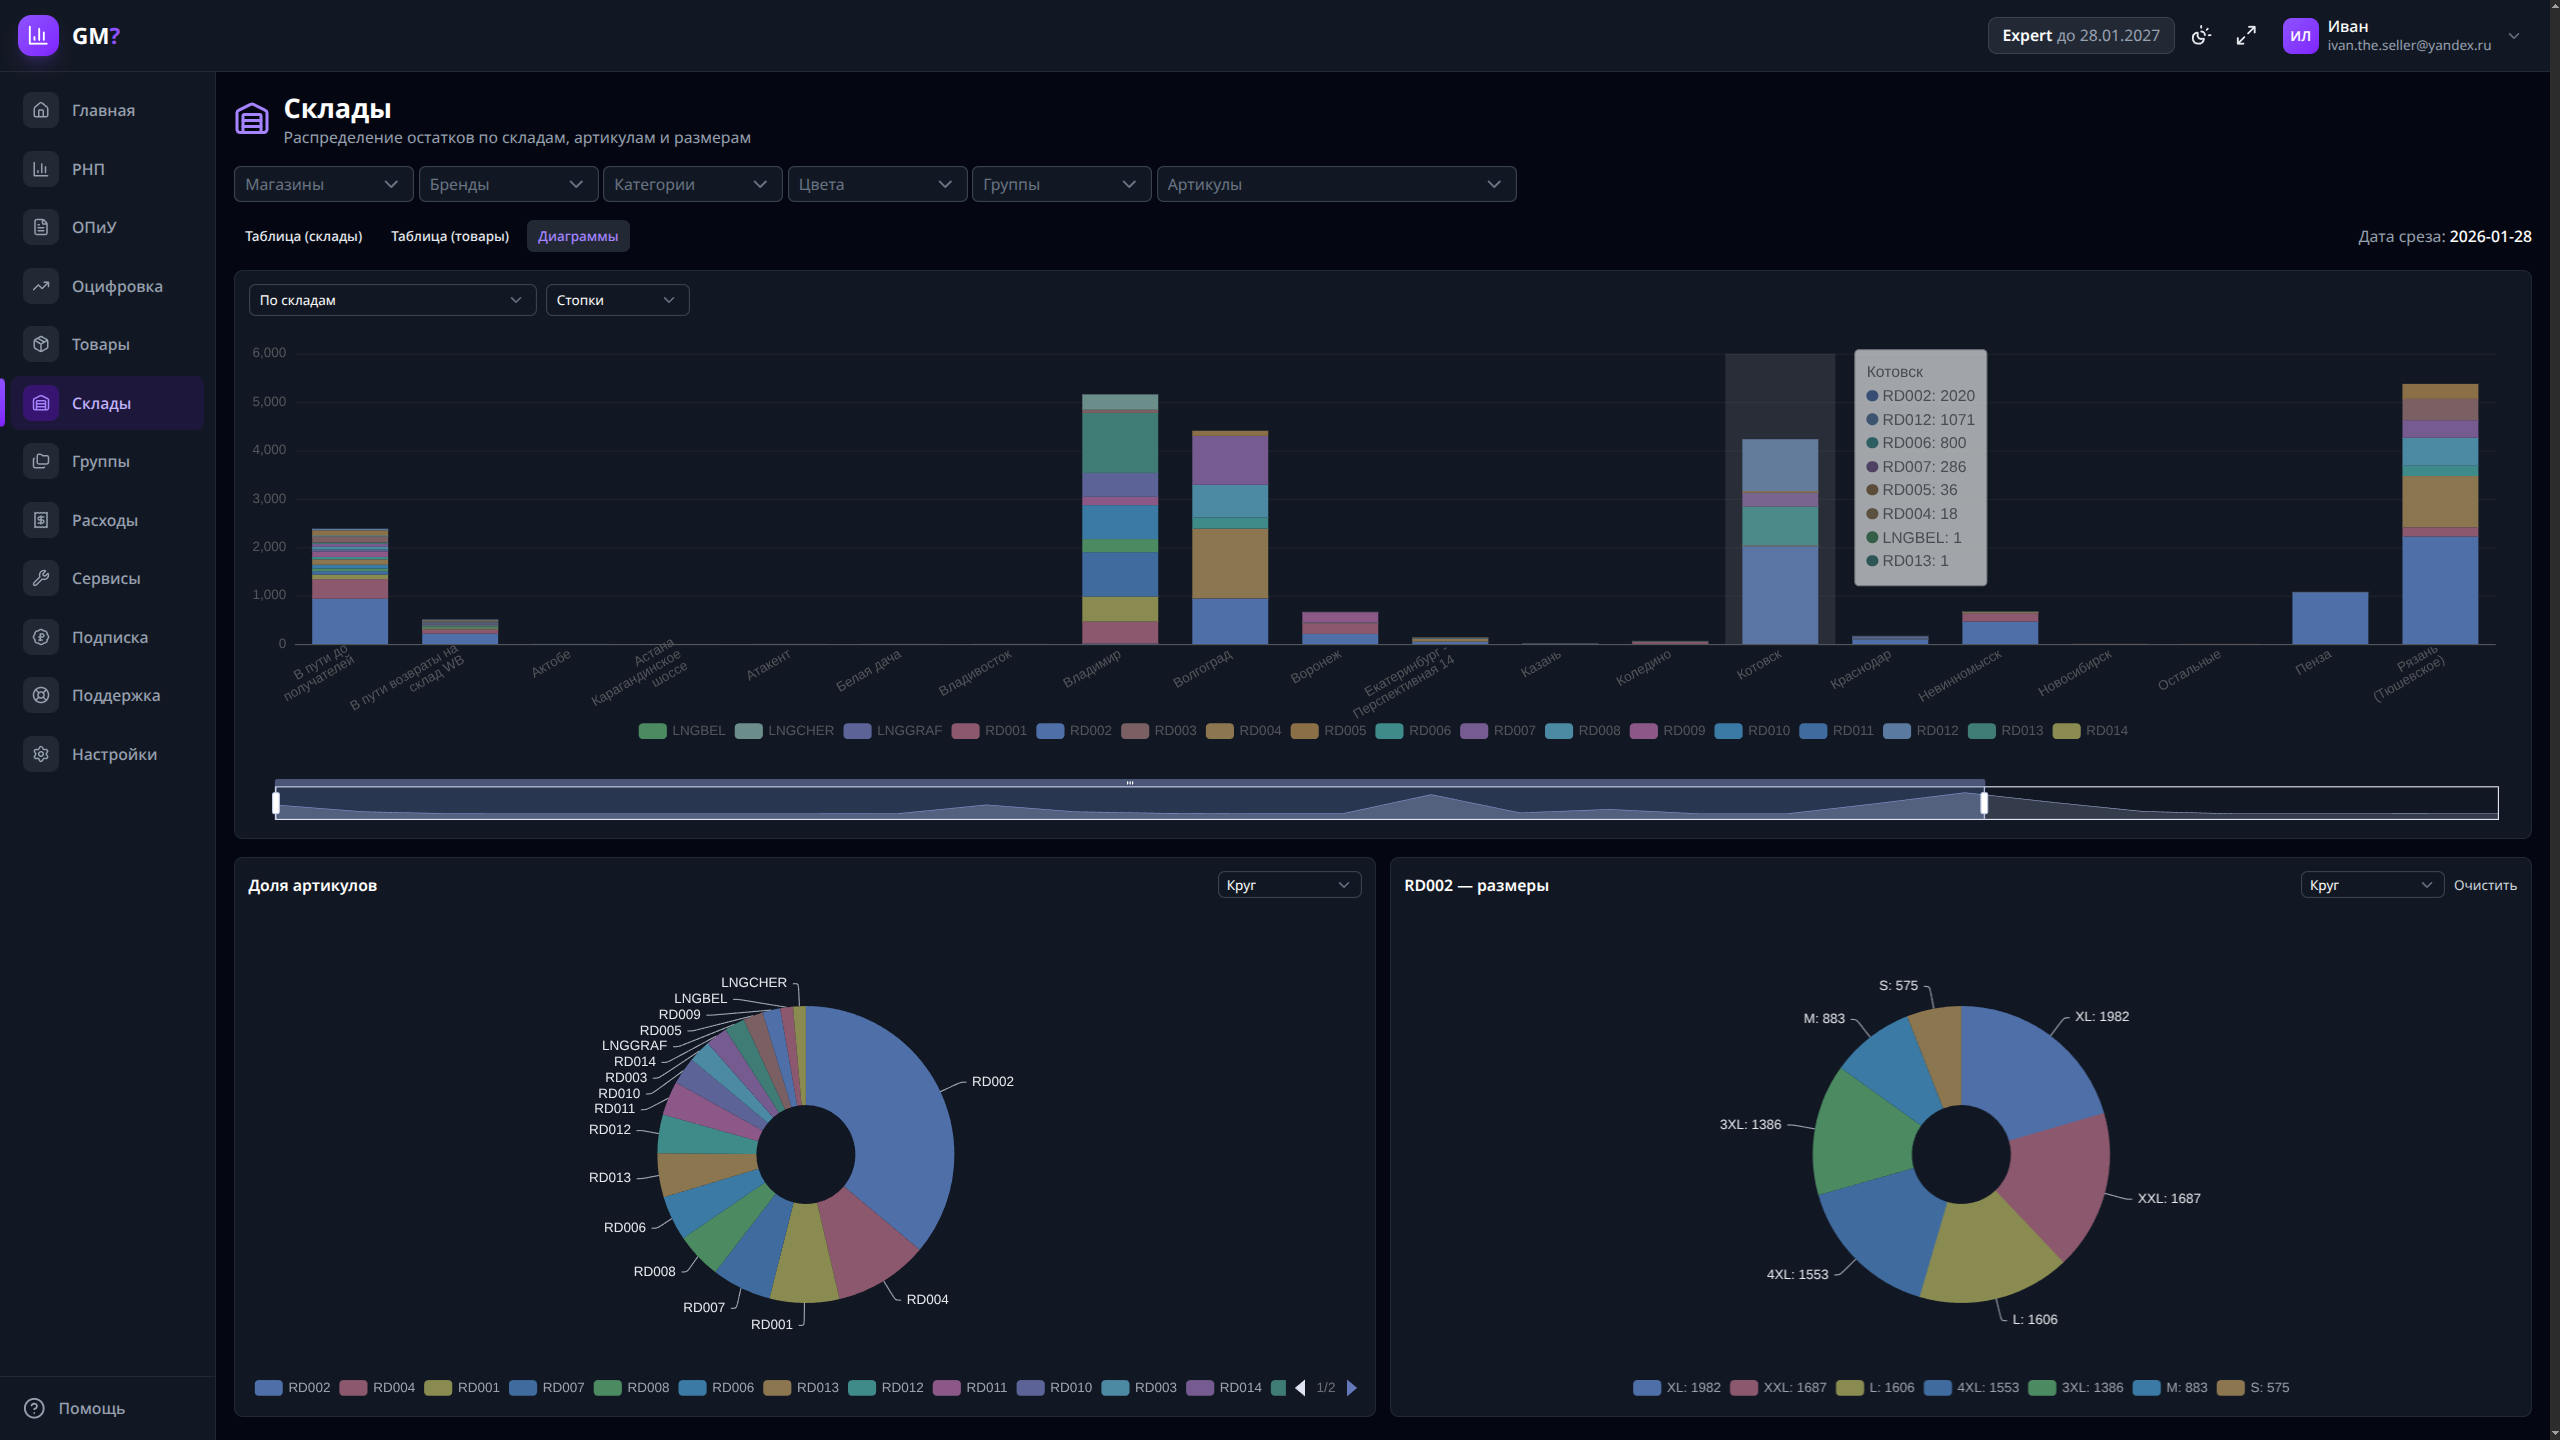Click the Поддержка lifebuoy icon
The image size is (2560, 1440).
click(41, 695)
